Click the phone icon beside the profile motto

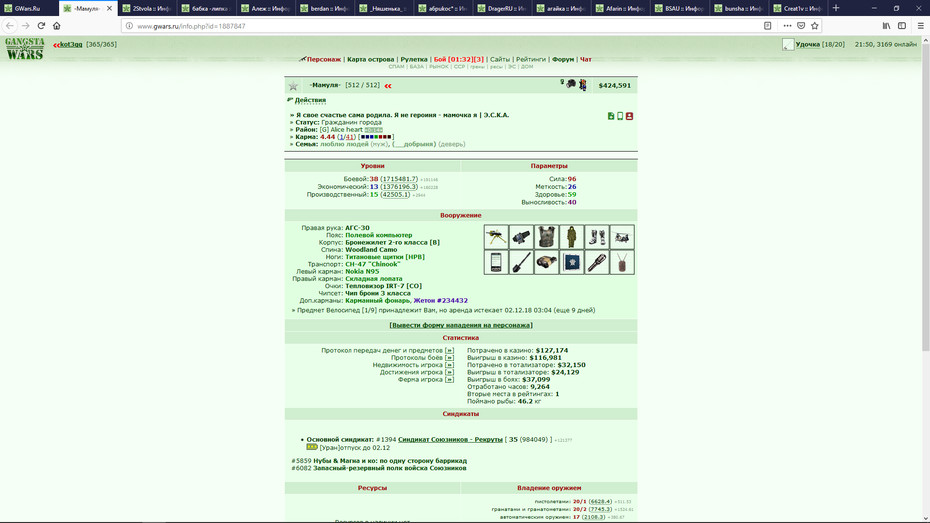pyautogui.click(x=620, y=116)
